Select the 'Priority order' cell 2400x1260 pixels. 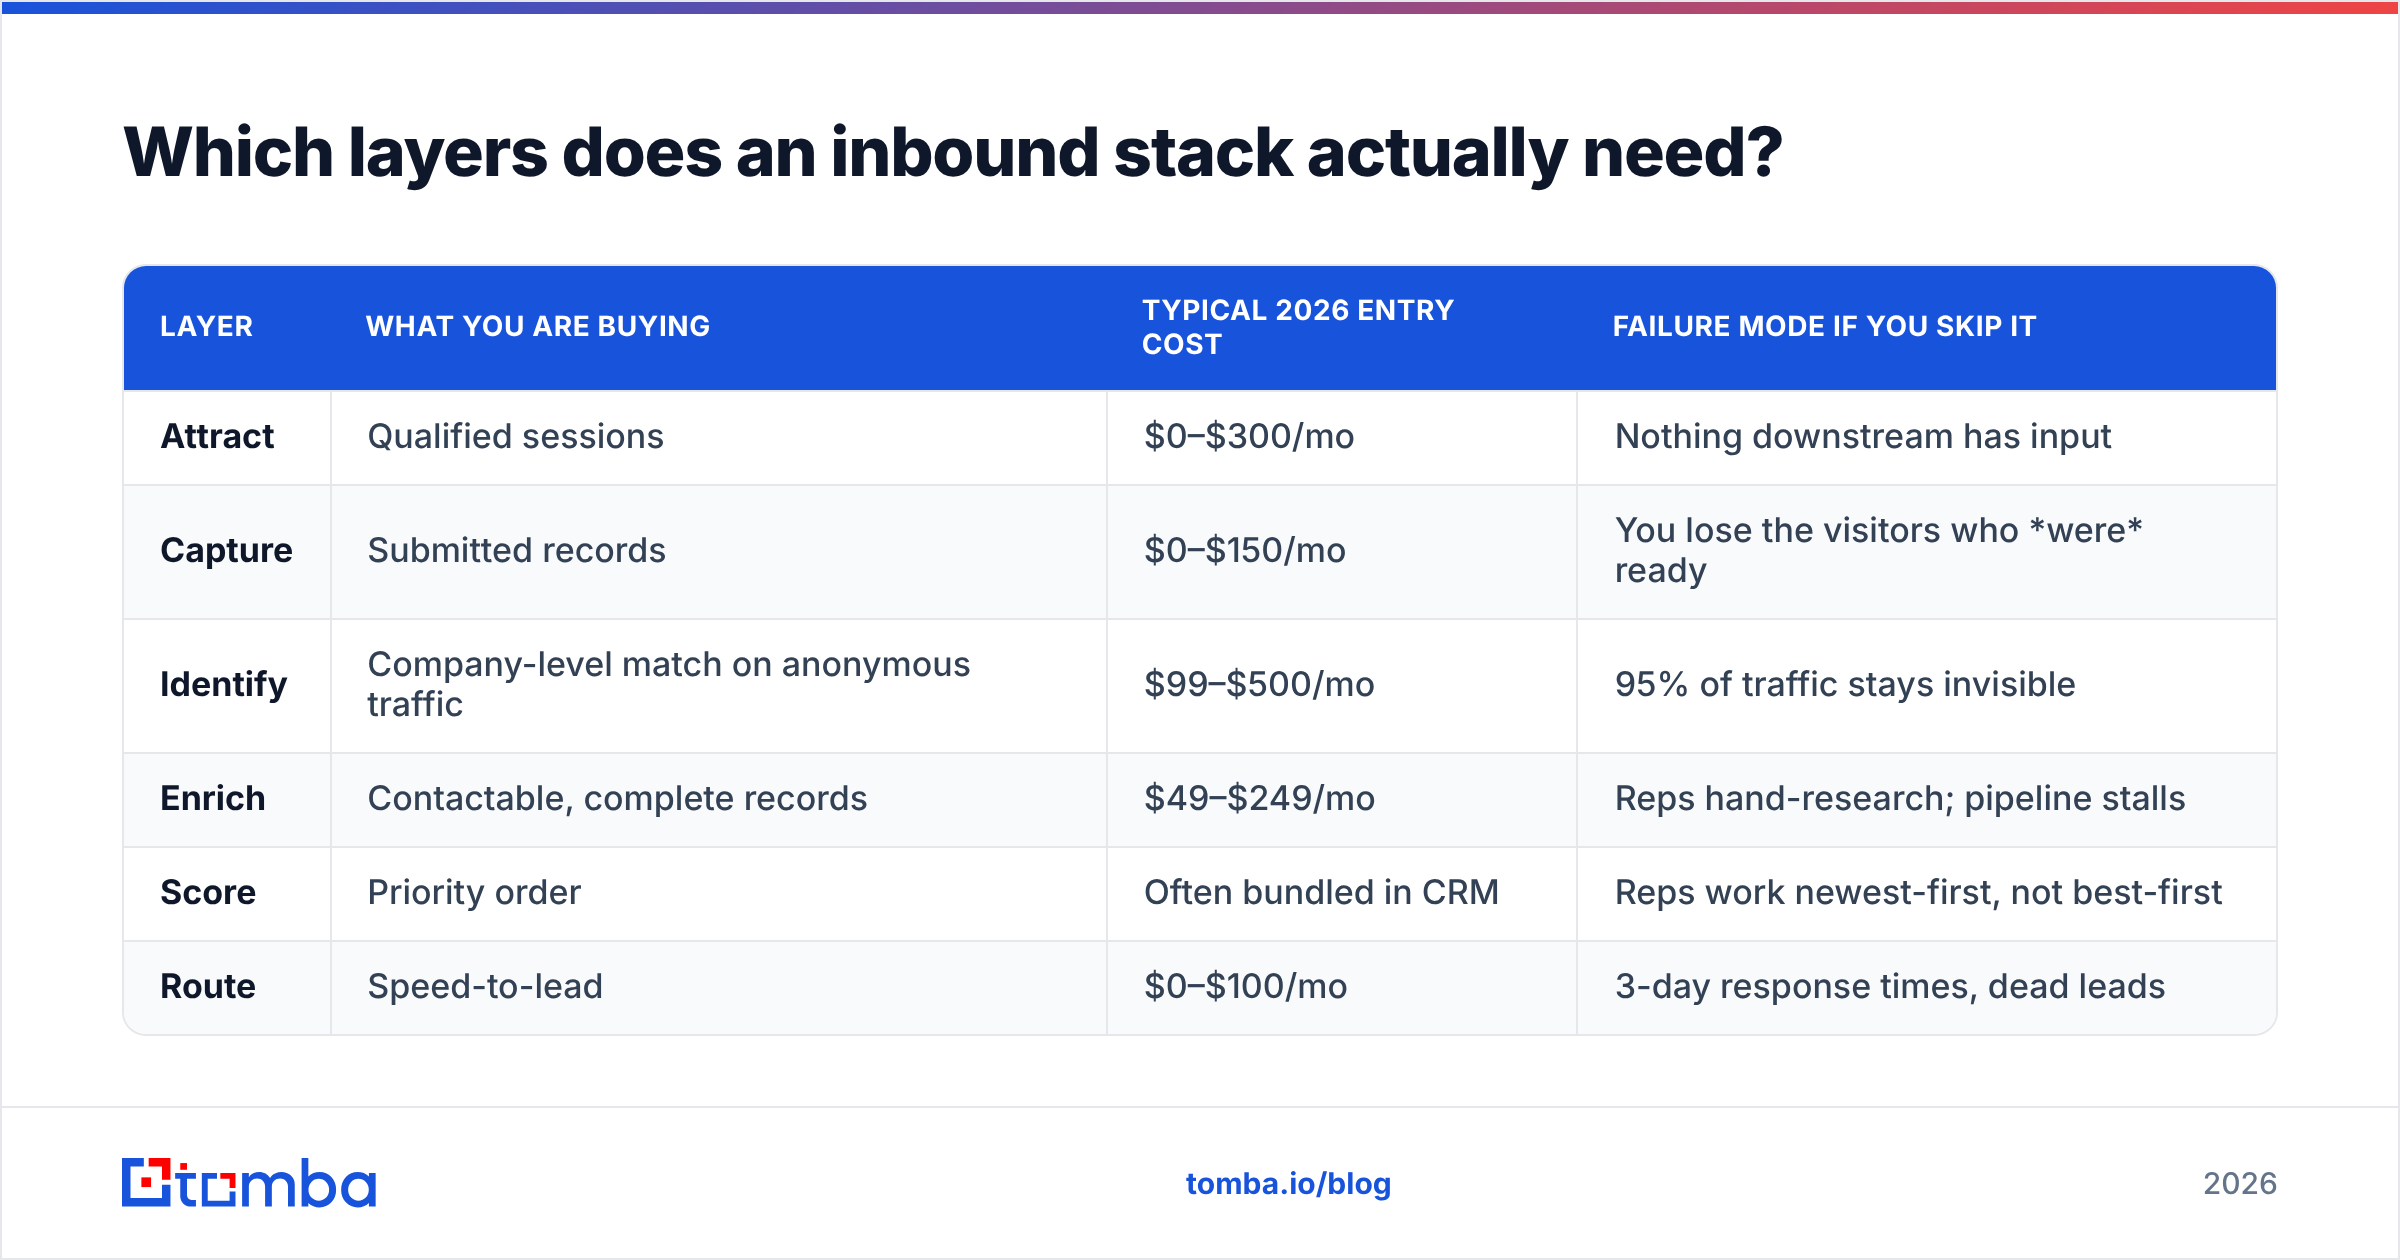[x=719, y=894]
